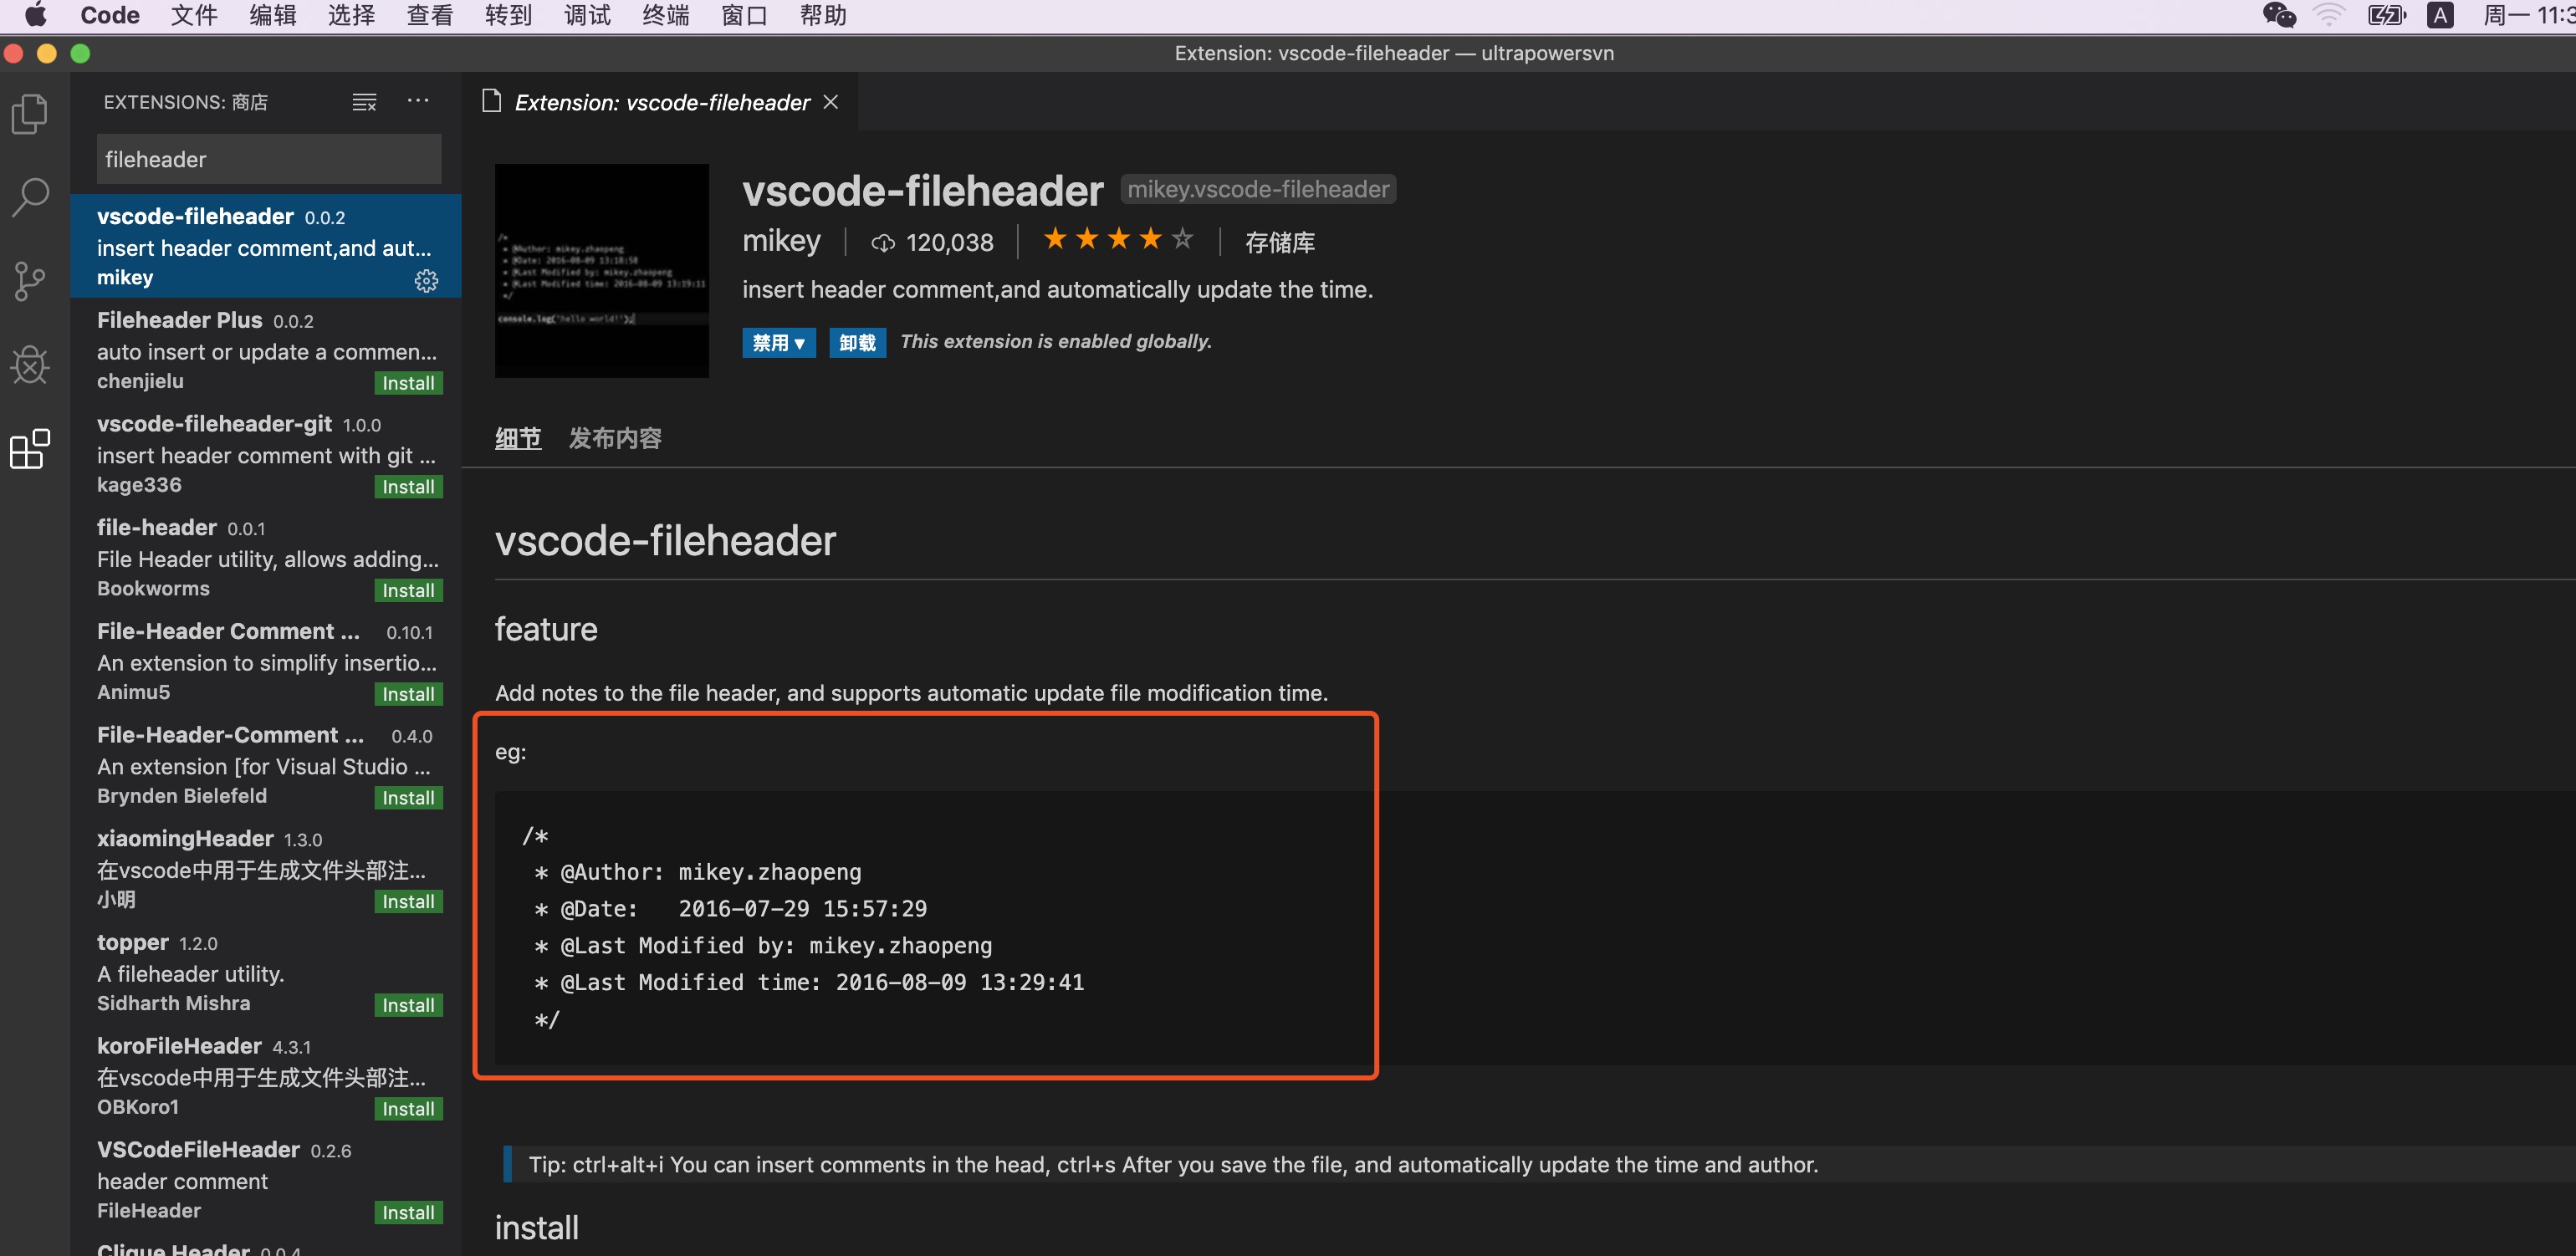This screenshot has height=1256, width=2576.
Task: Open the 转到 go menu
Action: (508, 15)
